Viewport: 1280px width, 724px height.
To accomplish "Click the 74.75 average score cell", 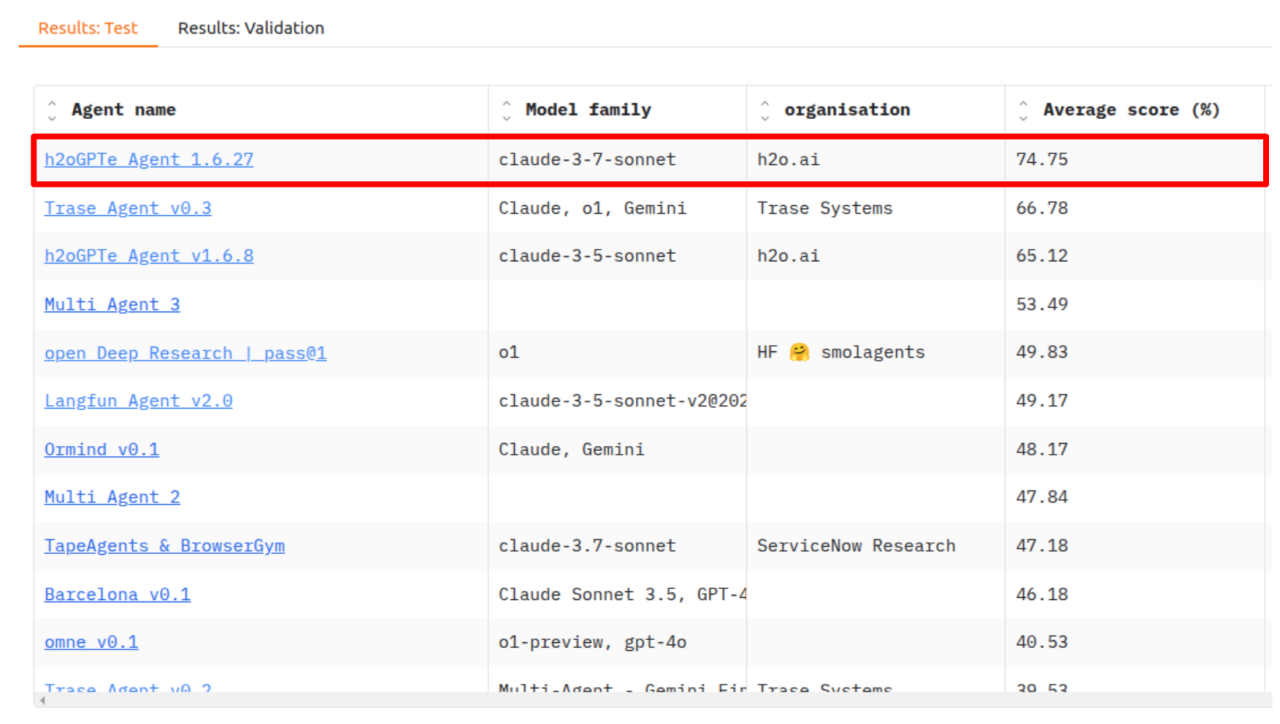I will pyautogui.click(x=1042, y=159).
